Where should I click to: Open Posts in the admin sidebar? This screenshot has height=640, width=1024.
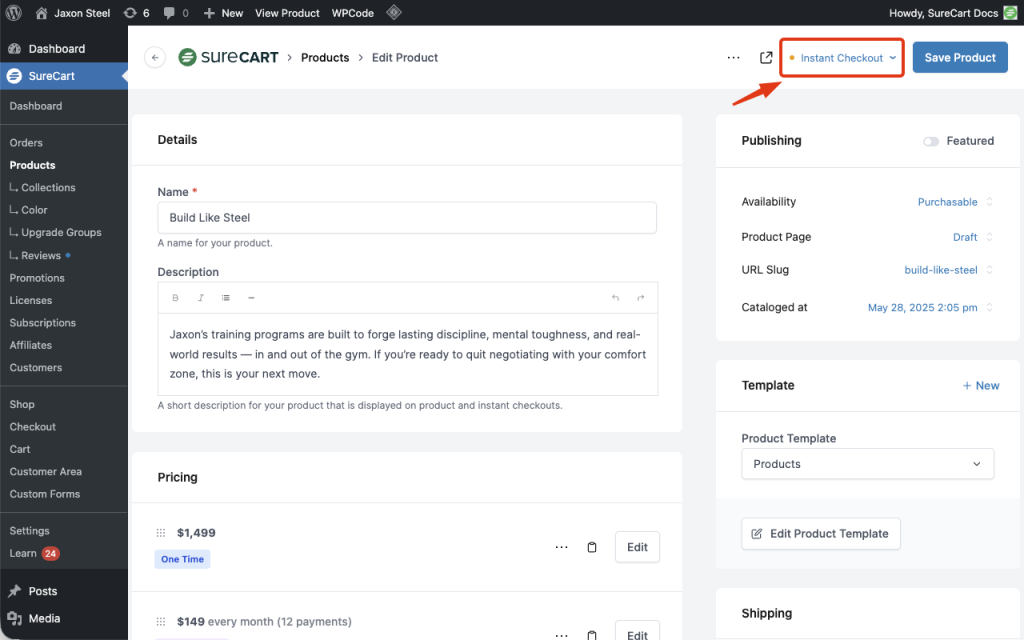click(42, 591)
